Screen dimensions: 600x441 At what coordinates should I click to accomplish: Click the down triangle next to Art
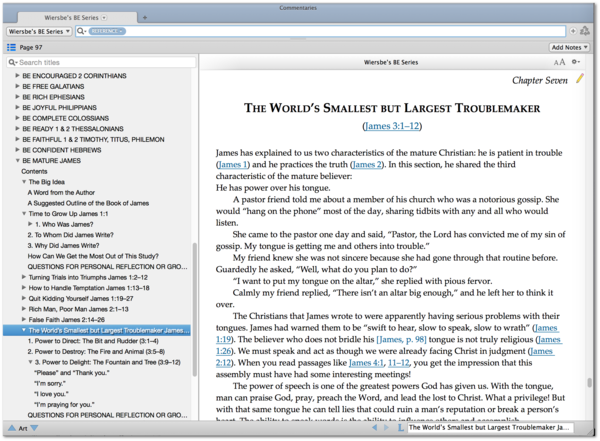[x=34, y=428]
